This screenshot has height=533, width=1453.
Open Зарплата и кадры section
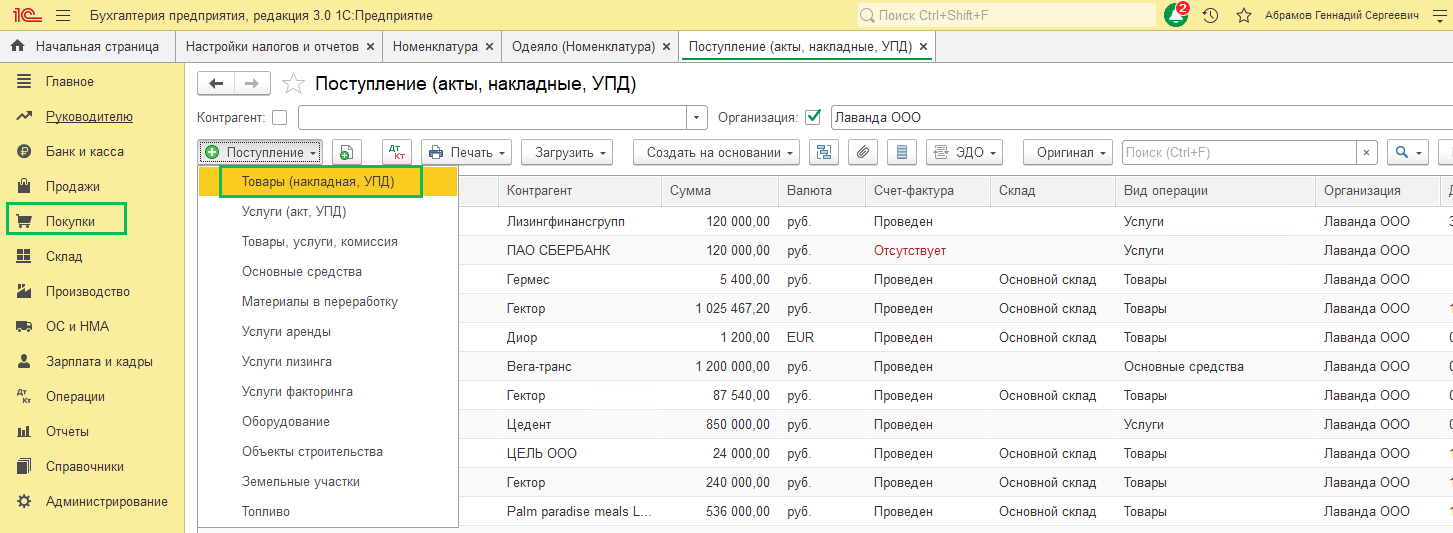[x=99, y=361]
